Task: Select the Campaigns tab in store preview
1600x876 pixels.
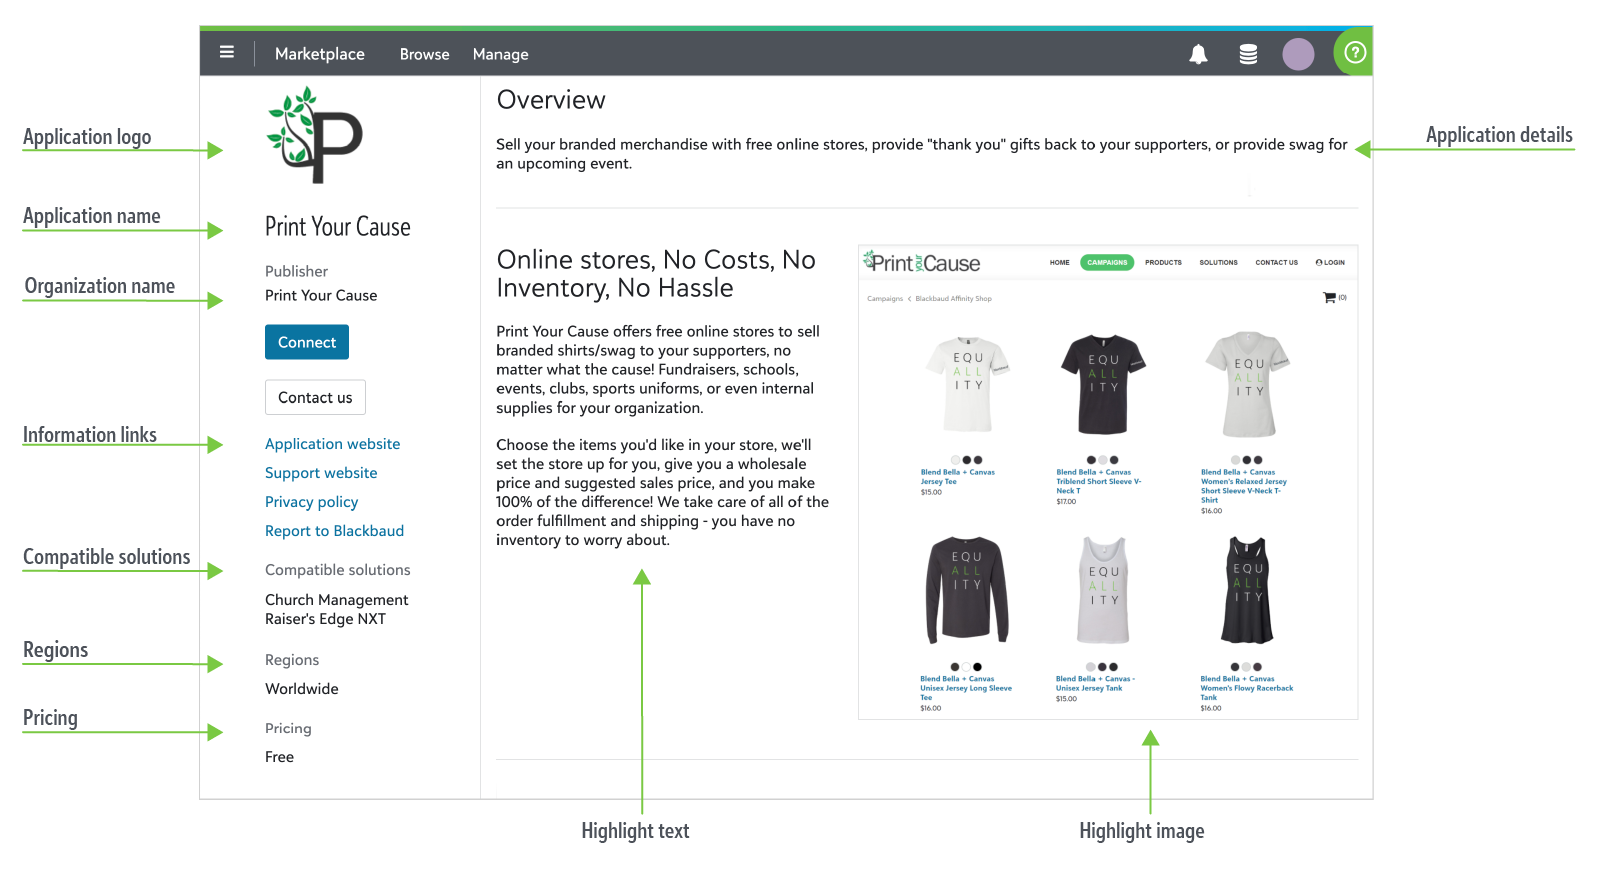Action: tap(1107, 263)
